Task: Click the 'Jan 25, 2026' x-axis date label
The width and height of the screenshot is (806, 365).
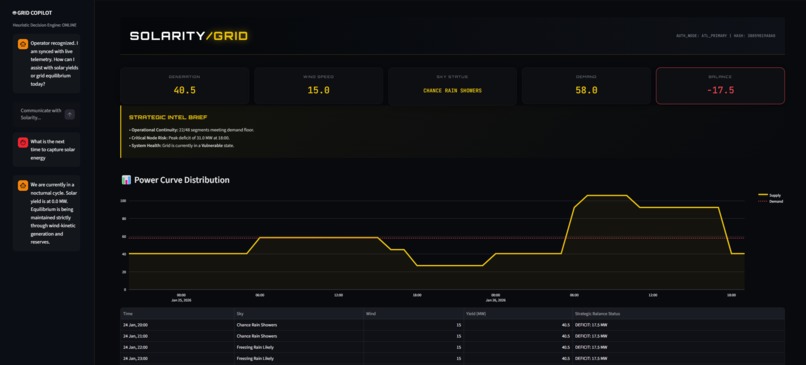Action: [181, 300]
